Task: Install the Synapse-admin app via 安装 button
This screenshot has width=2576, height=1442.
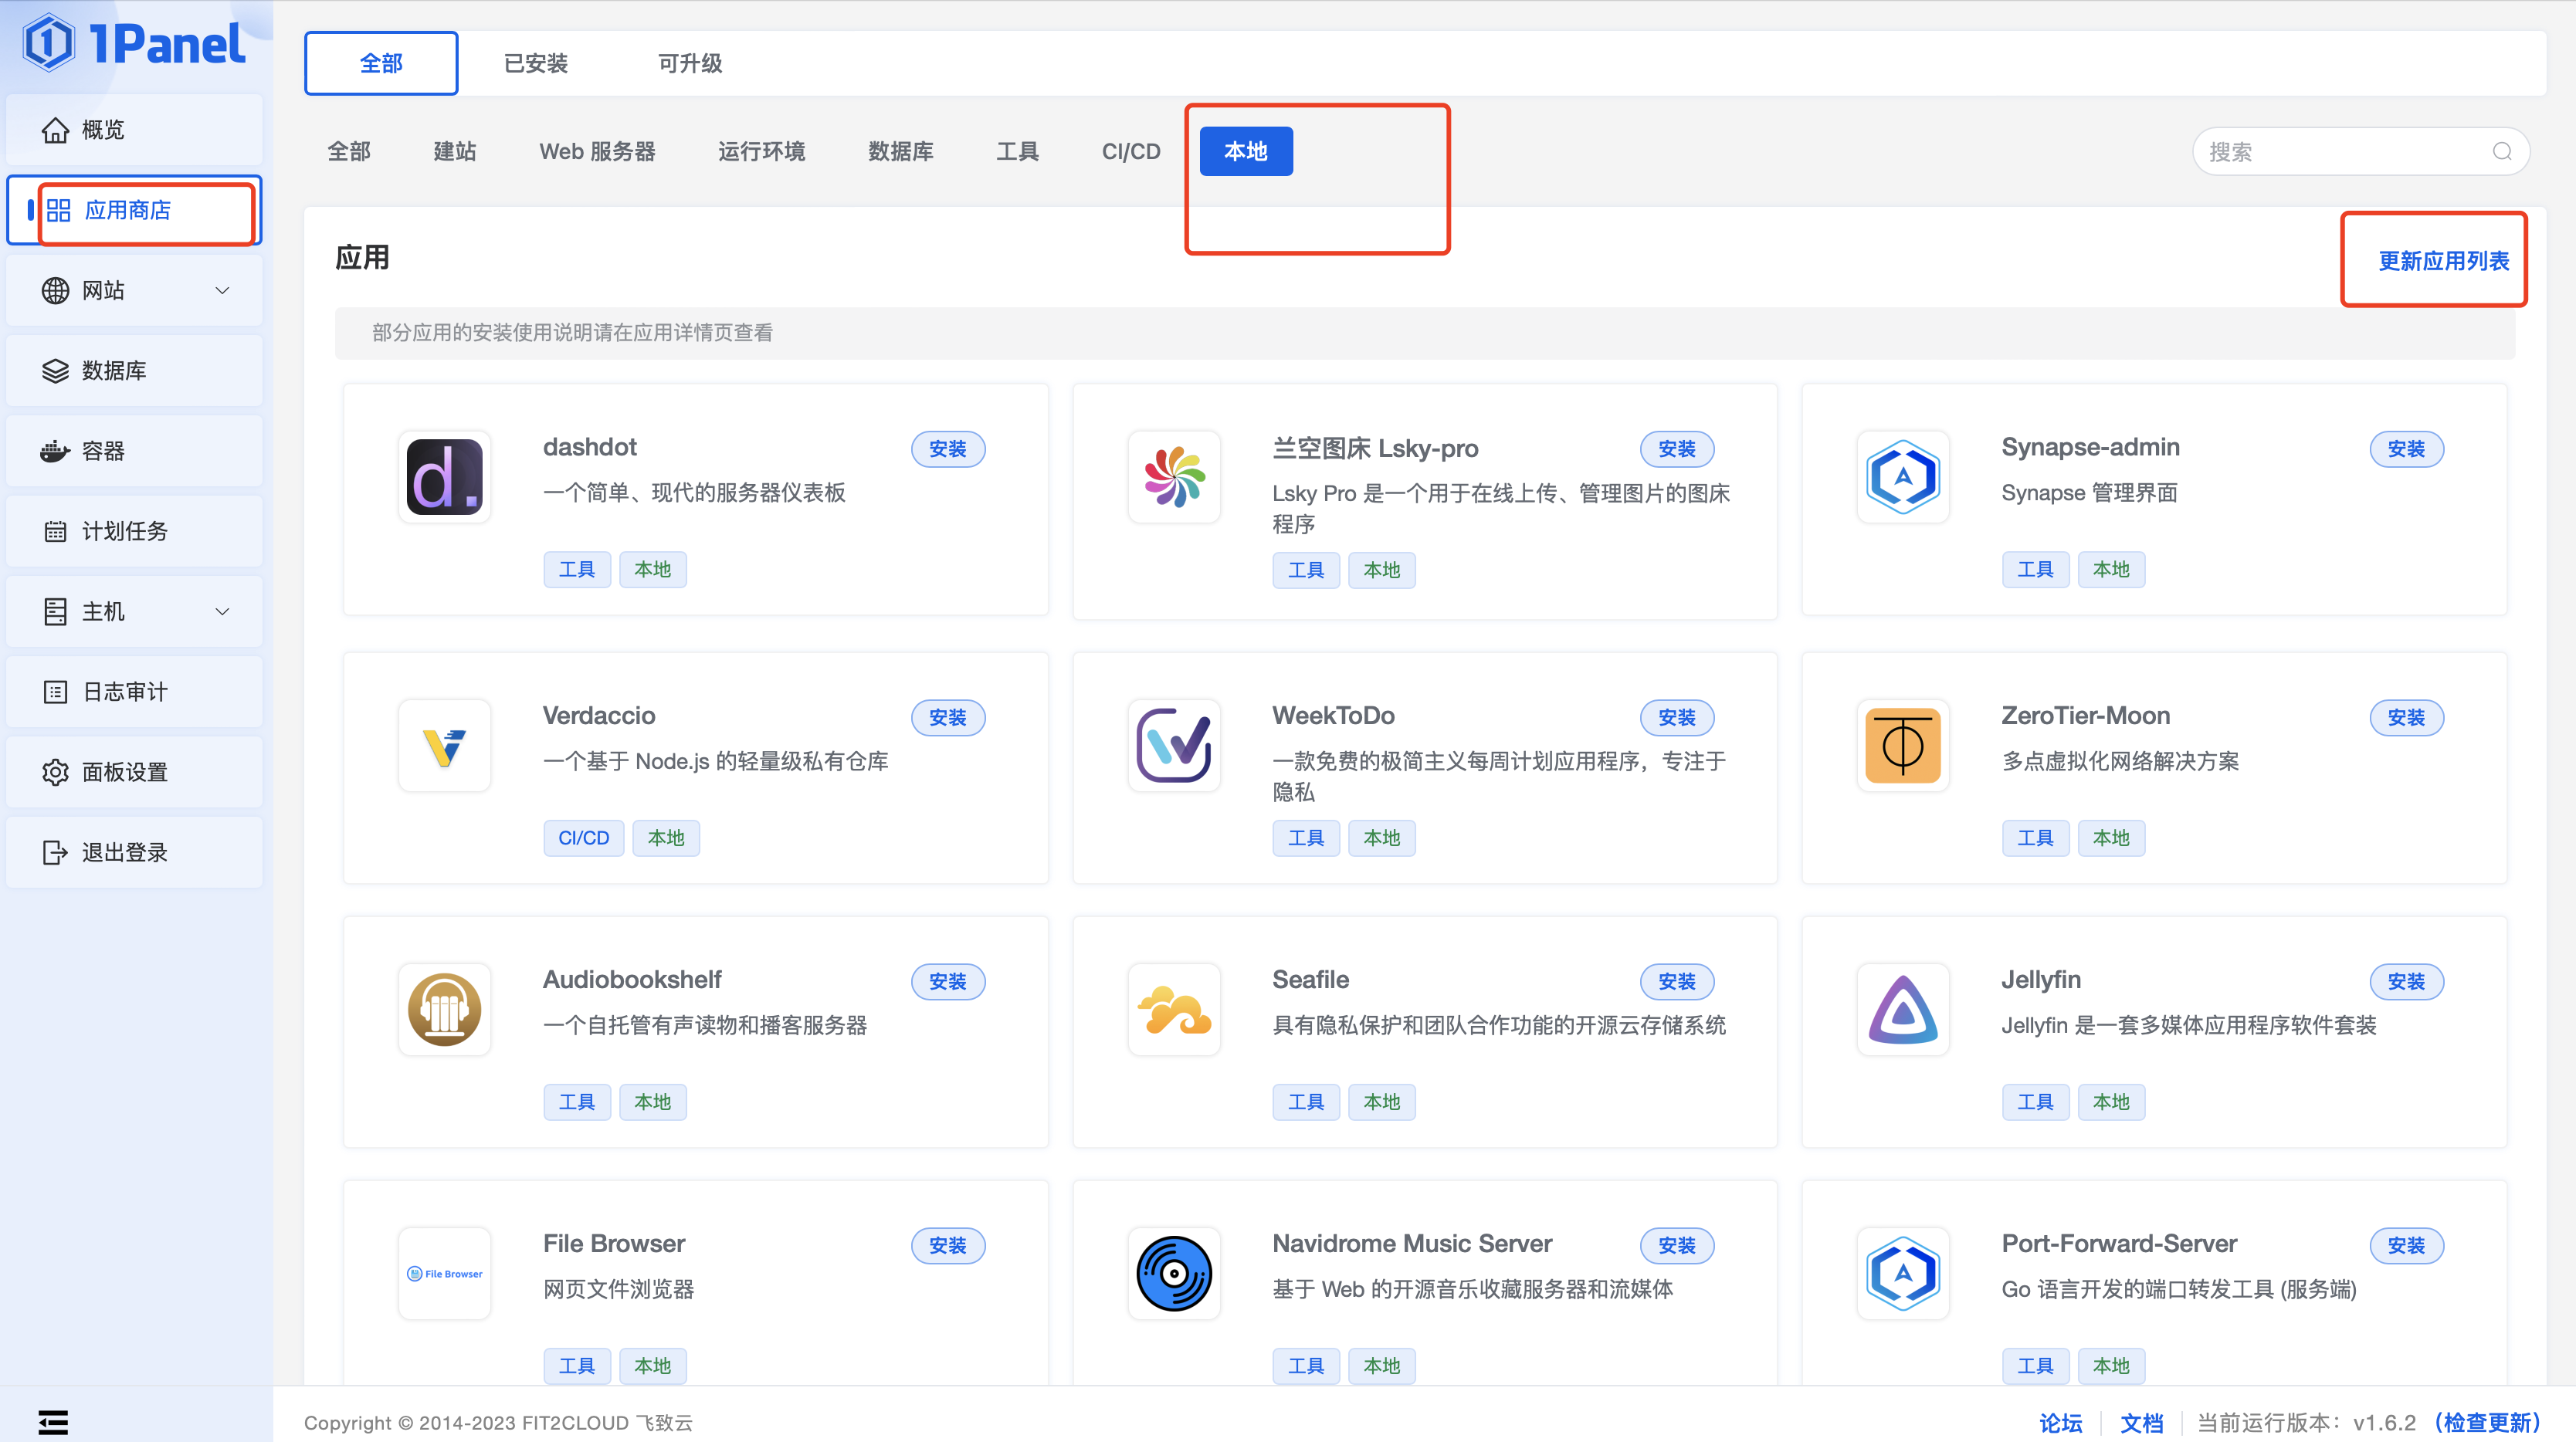Action: coord(2405,449)
